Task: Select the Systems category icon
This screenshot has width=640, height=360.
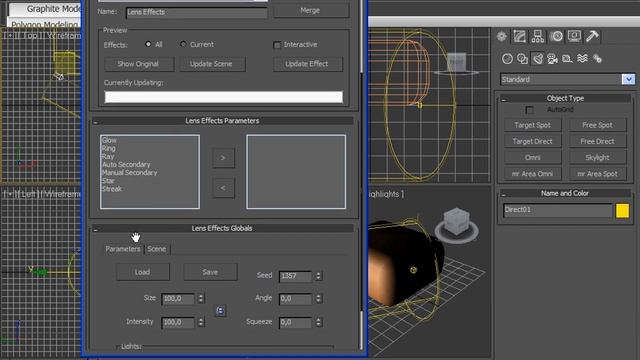Action: click(598, 59)
